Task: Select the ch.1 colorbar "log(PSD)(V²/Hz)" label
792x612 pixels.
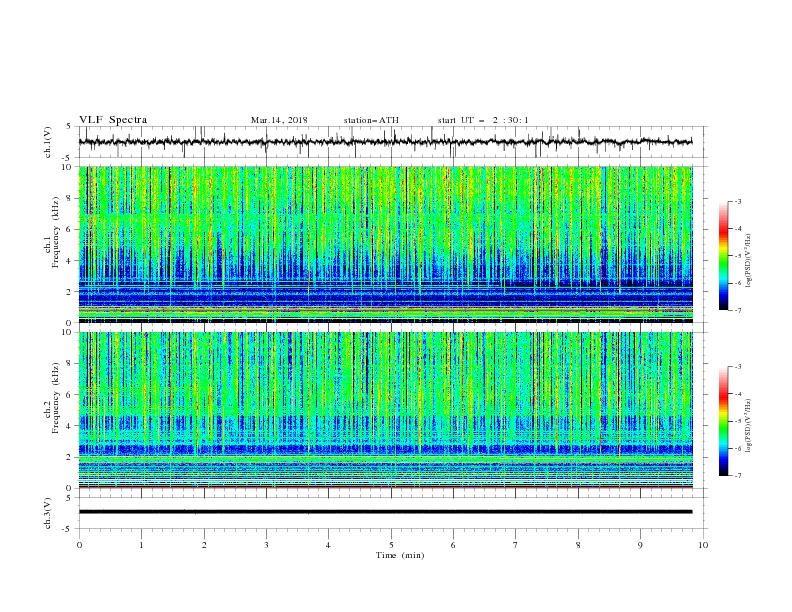Action: pos(749,261)
